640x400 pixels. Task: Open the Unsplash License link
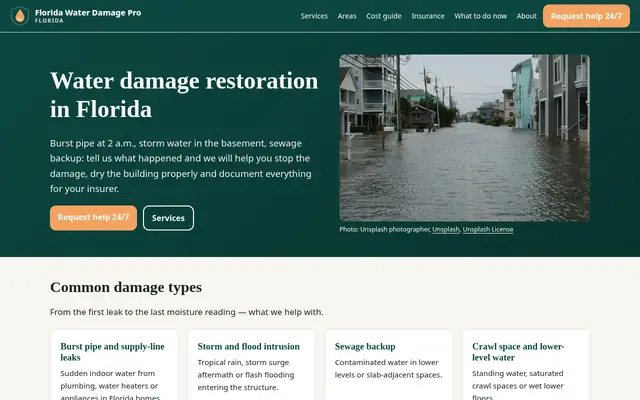[488, 229]
